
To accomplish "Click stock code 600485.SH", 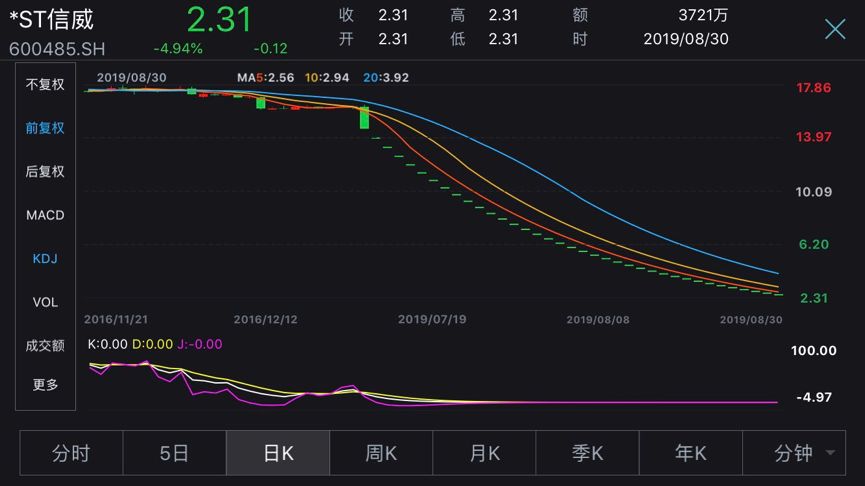I will (57, 49).
